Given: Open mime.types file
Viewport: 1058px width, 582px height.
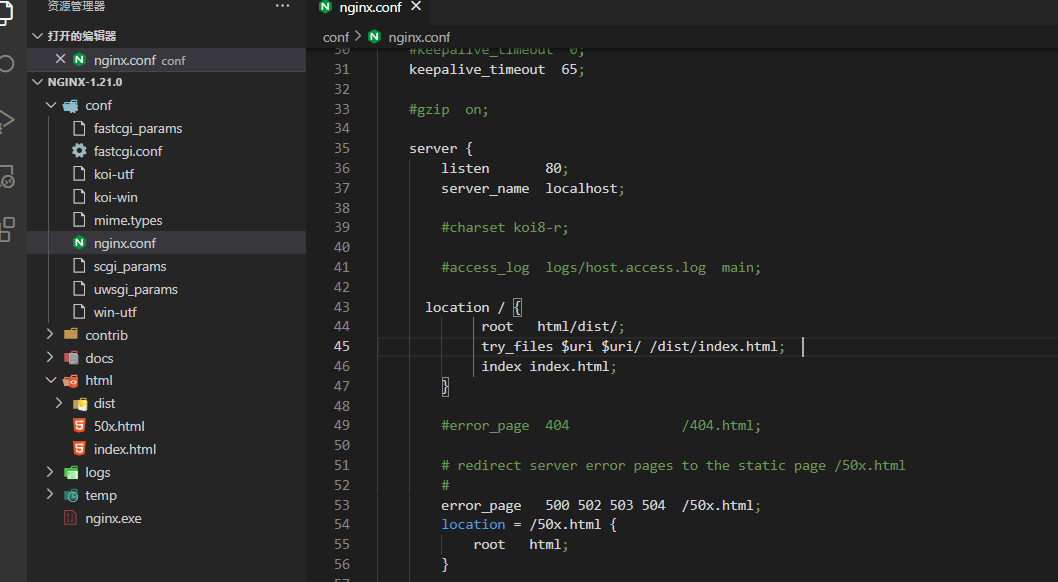Looking at the screenshot, I should click(x=128, y=220).
